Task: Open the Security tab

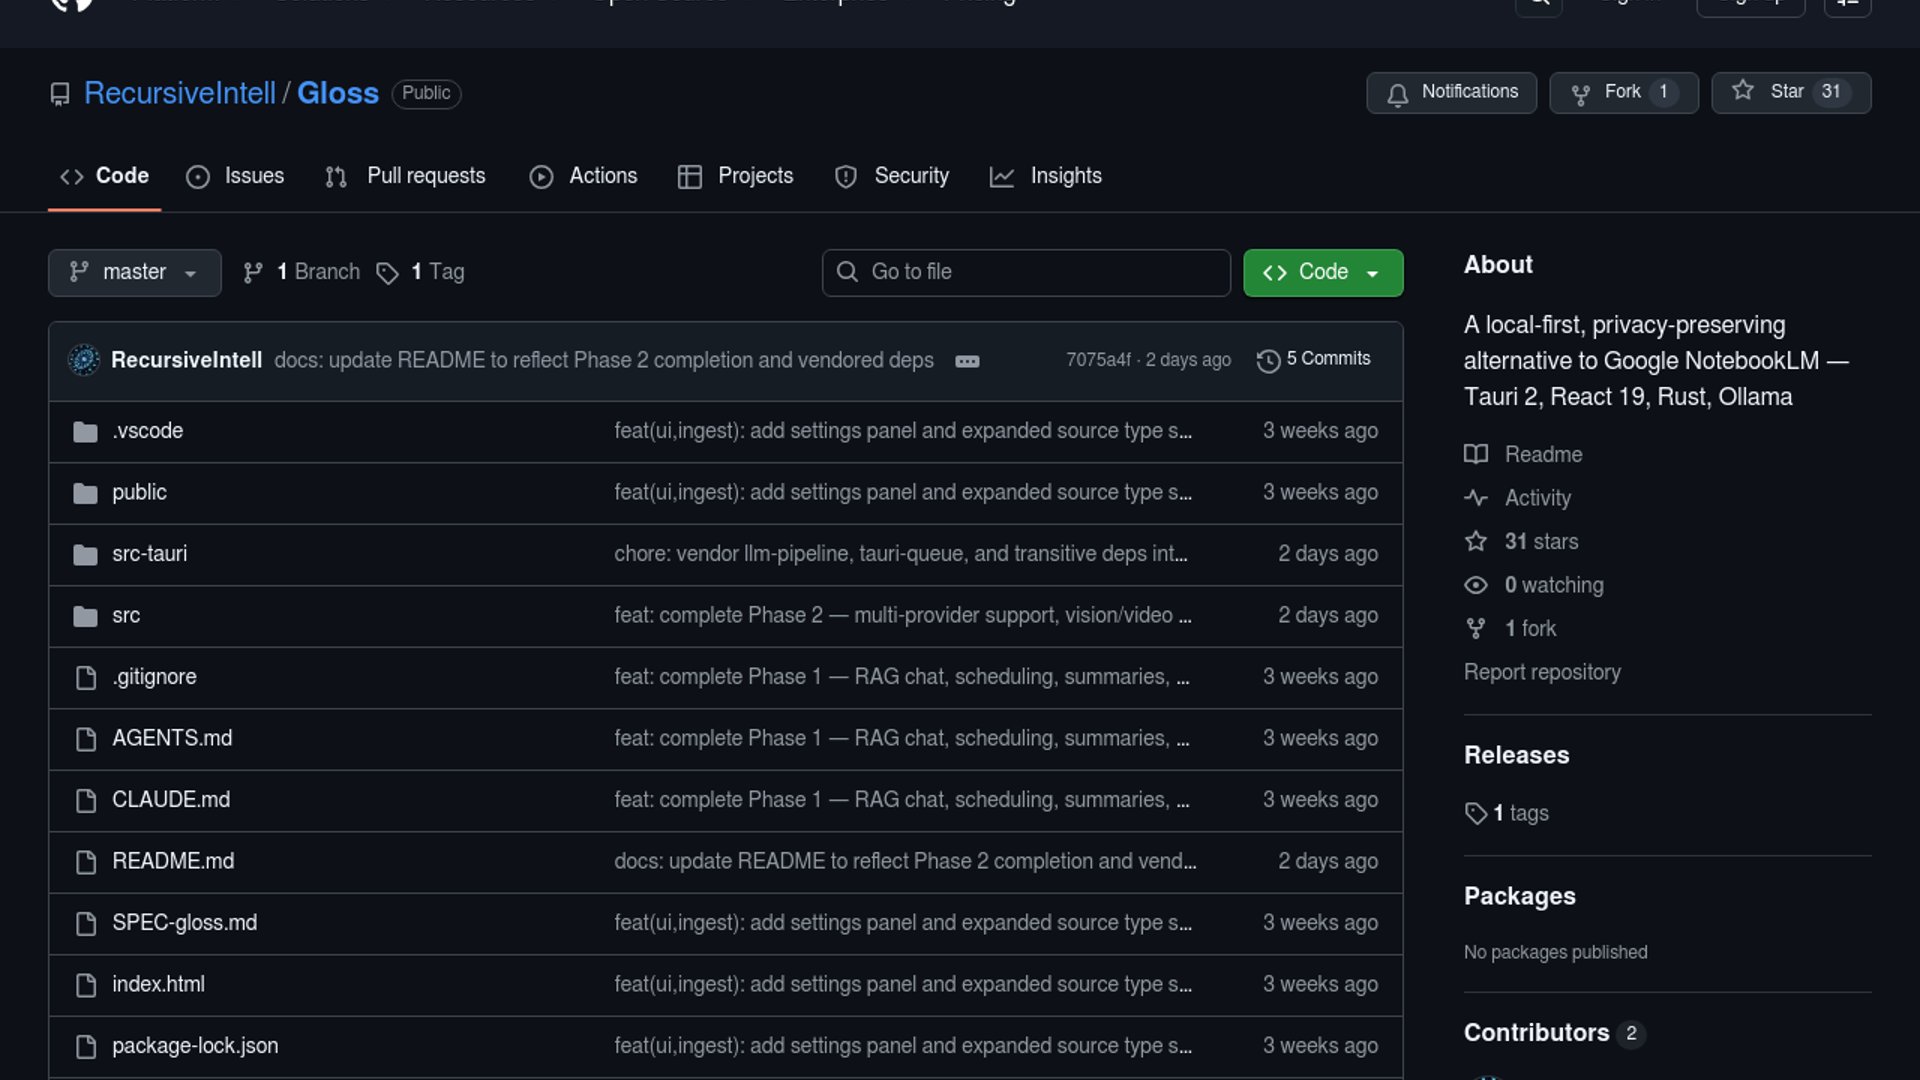Action: coord(892,176)
